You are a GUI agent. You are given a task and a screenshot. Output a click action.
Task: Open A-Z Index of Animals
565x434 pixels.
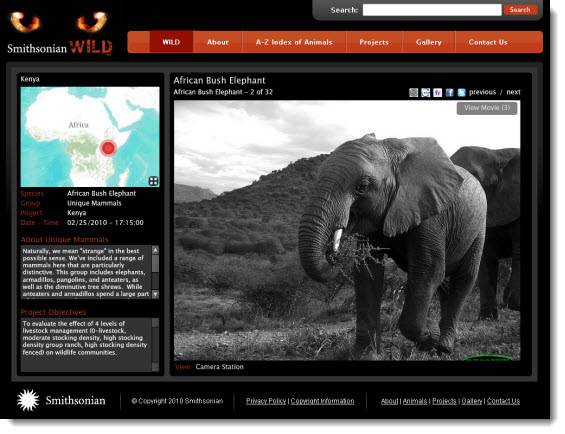(x=294, y=42)
